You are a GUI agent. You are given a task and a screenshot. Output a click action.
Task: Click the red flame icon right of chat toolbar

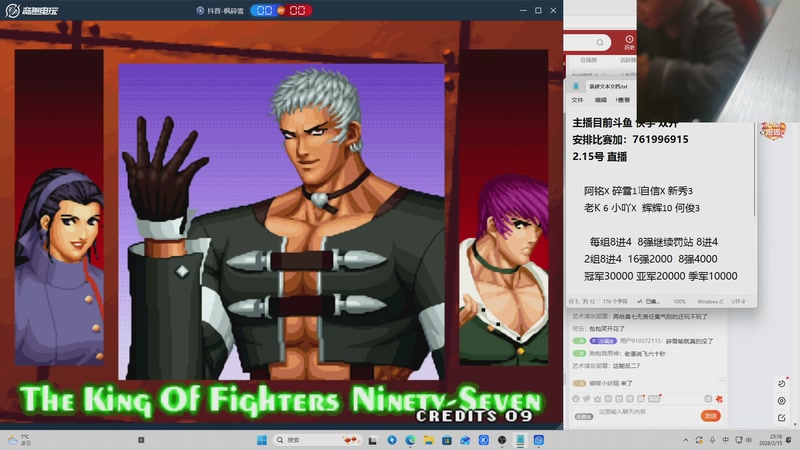coord(719,399)
